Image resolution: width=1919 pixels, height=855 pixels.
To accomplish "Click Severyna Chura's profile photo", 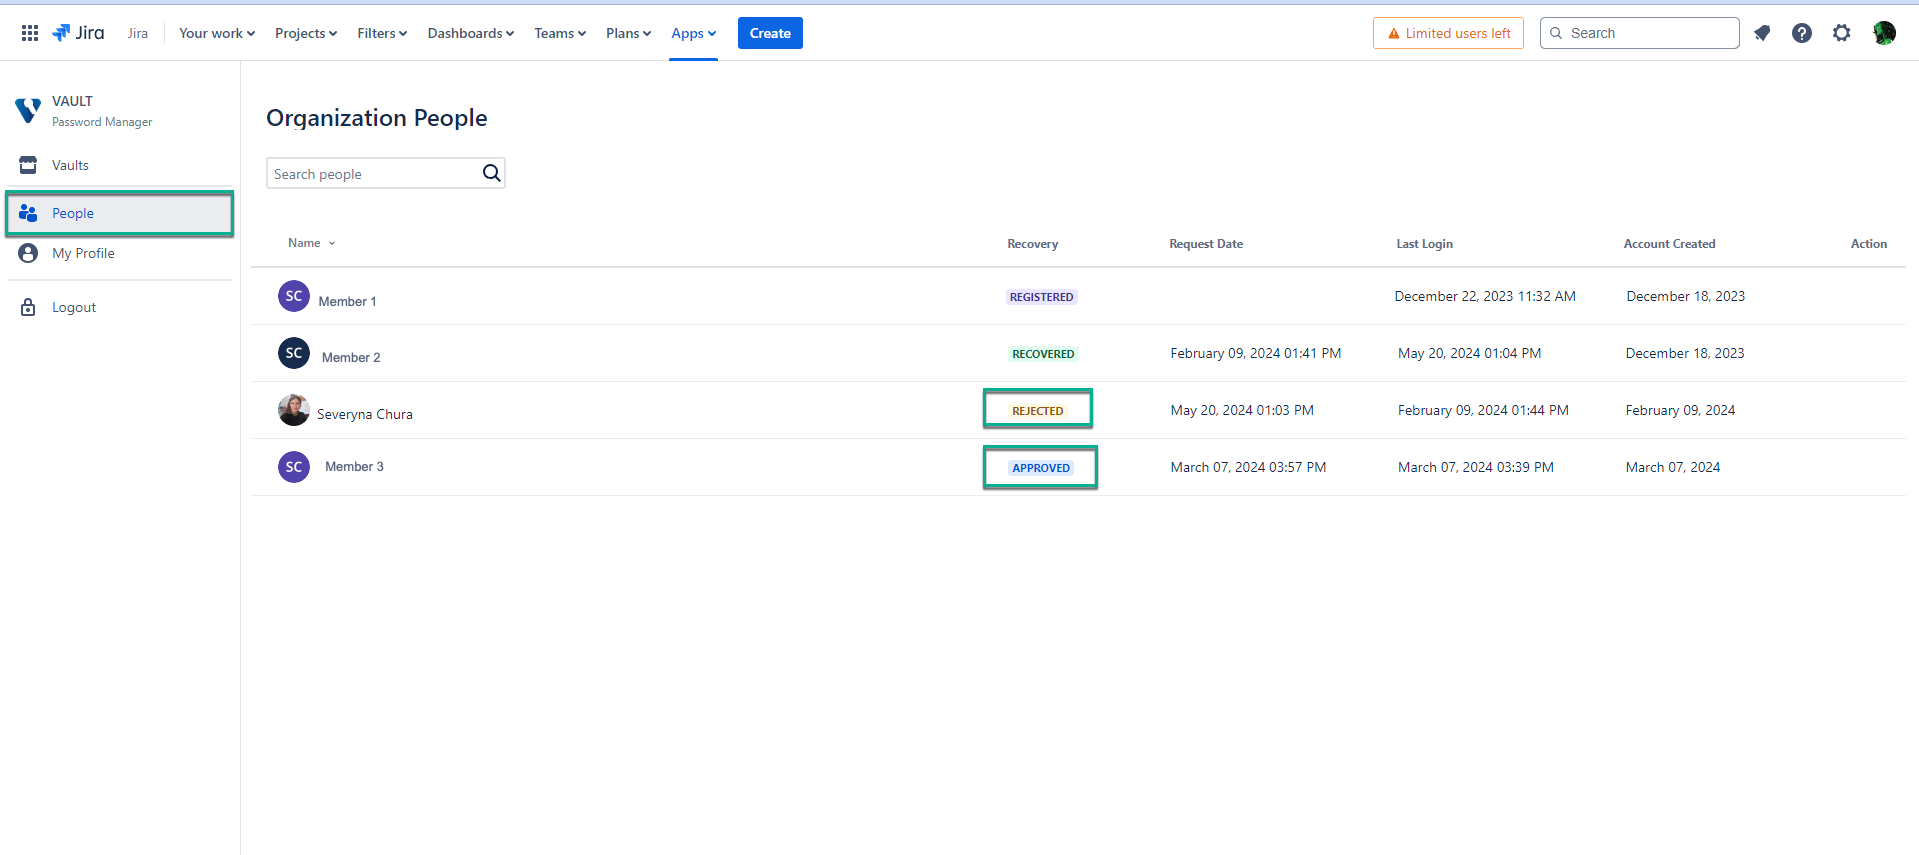I will pyautogui.click(x=293, y=410).
